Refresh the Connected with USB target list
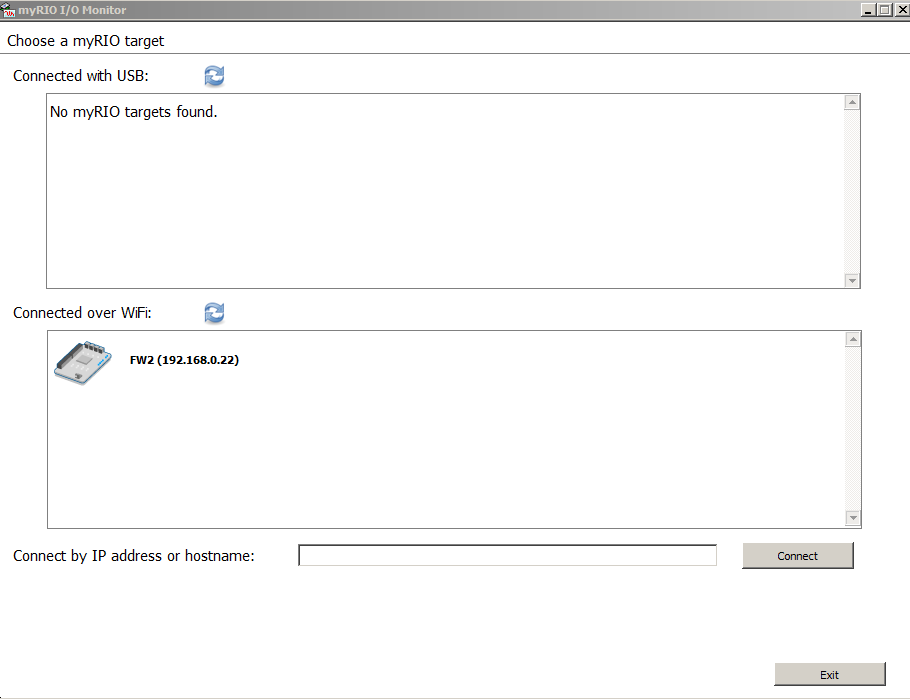 [214, 76]
